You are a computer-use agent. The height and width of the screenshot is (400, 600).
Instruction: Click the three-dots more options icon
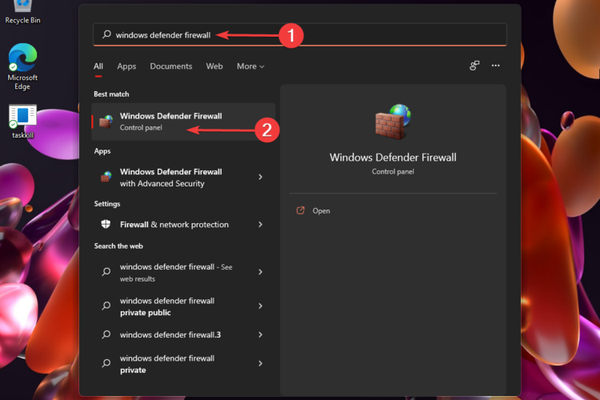[x=495, y=66]
